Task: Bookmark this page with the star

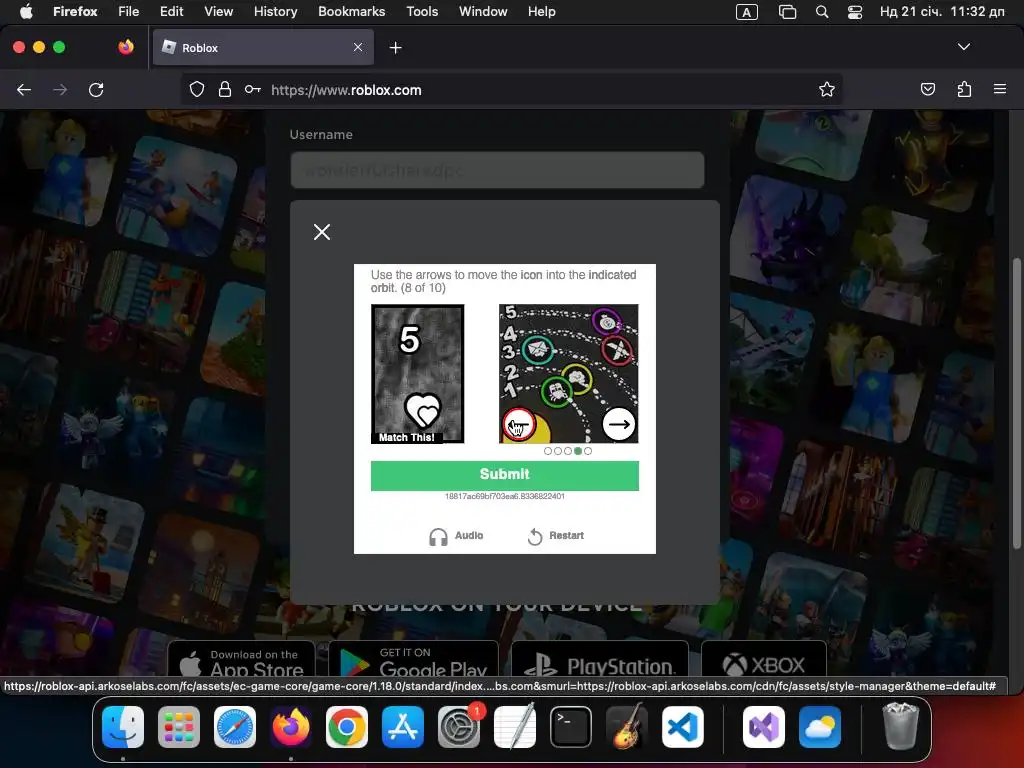Action: tap(827, 89)
